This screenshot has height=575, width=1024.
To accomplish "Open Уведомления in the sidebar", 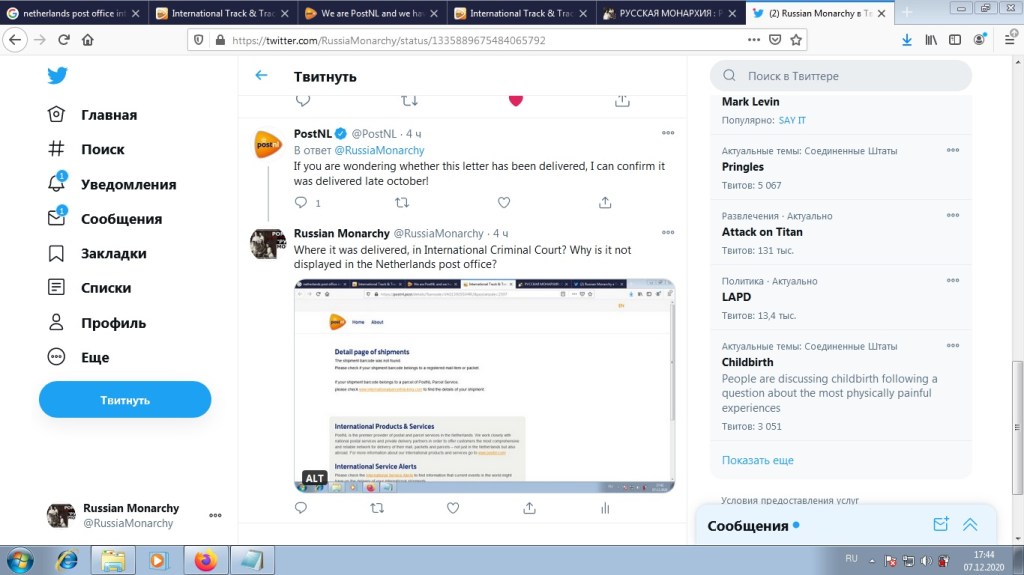I will click(x=128, y=184).
